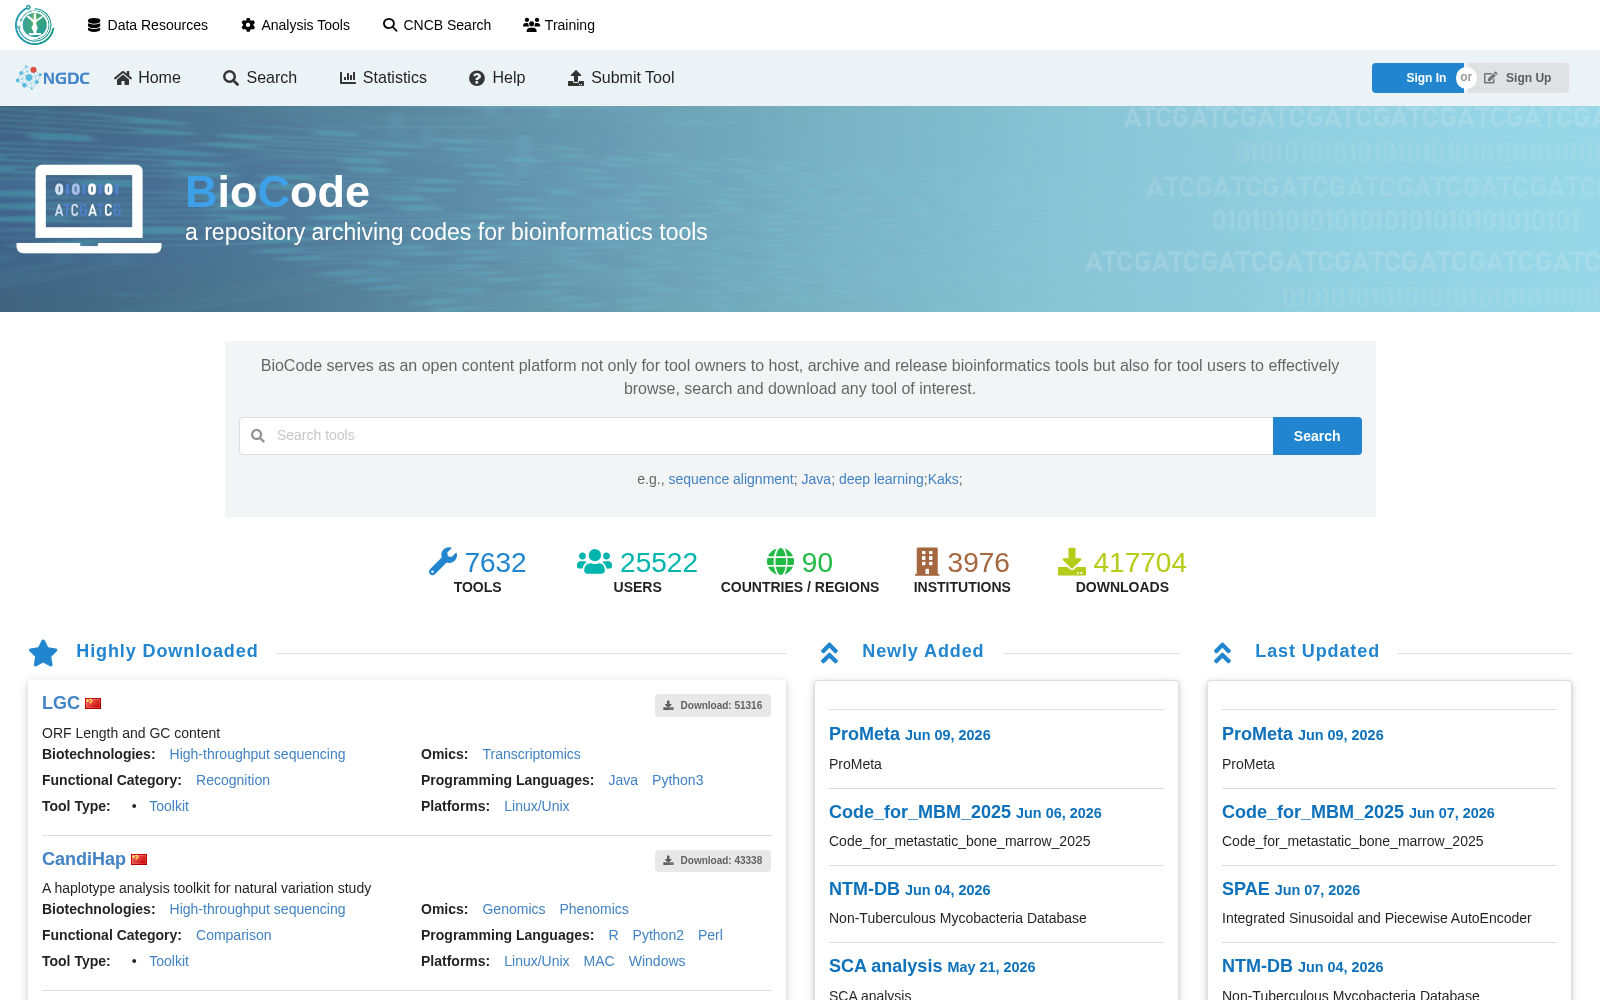Click the wrench Tools statistic icon
This screenshot has width=1600, height=1000.
(x=442, y=561)
